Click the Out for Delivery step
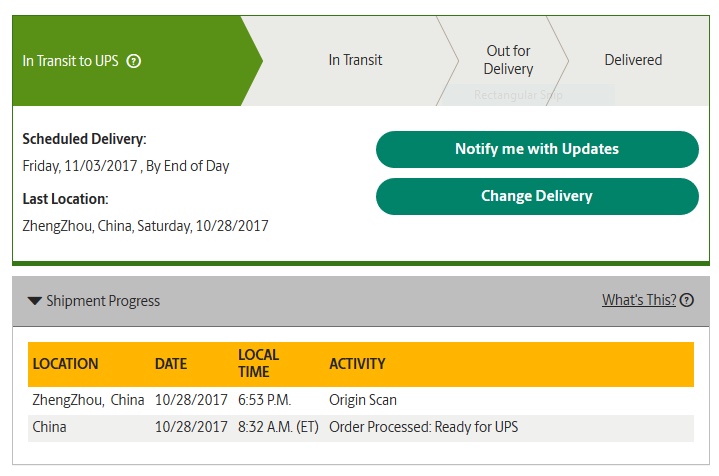 point(508,60)
